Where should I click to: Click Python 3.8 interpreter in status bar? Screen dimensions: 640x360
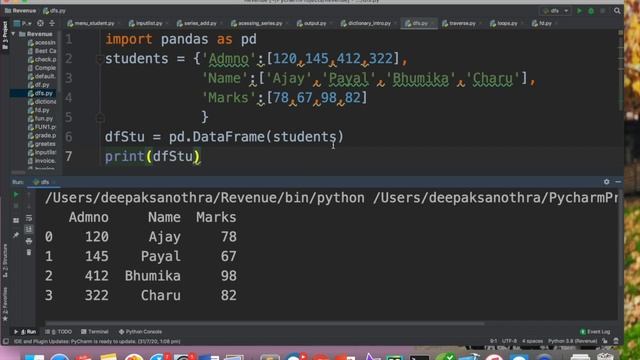pyautogui.click(x=572, y=341)
